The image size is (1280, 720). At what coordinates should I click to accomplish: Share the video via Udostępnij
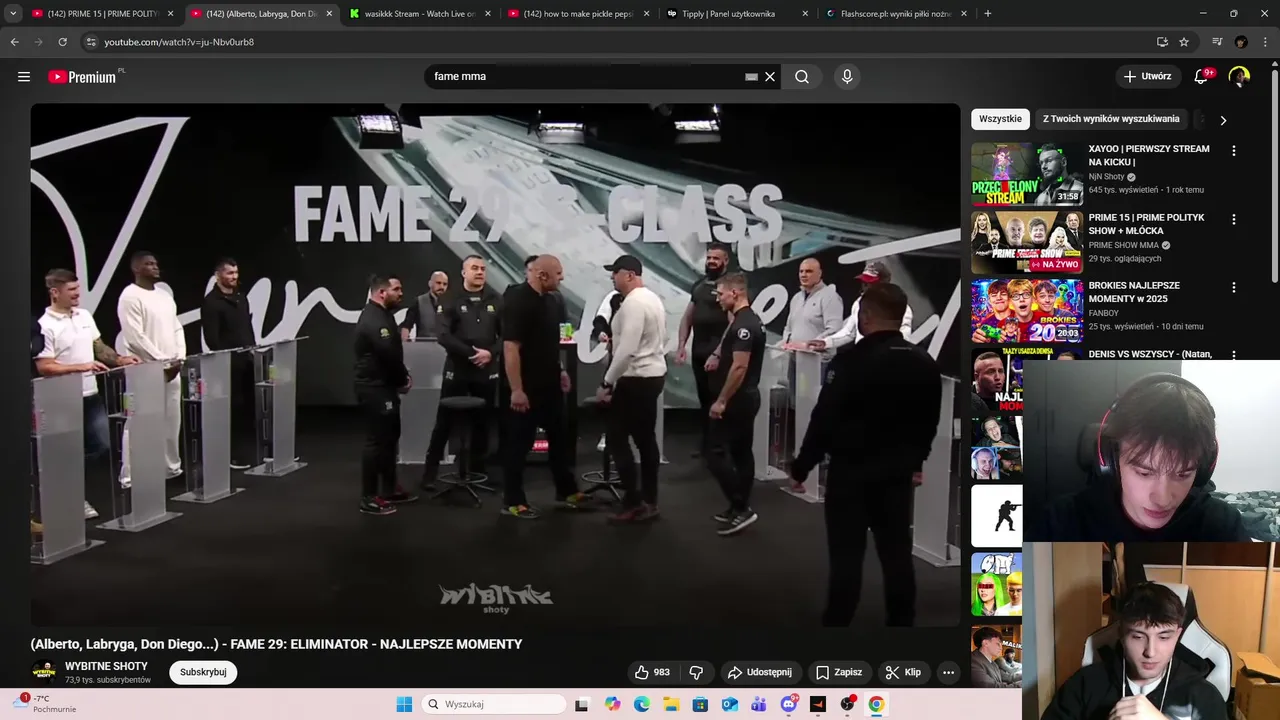759,672
